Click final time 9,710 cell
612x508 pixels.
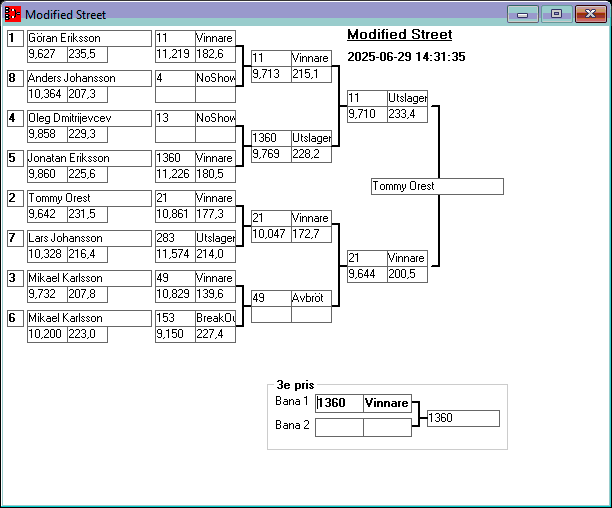click(367, 114)
